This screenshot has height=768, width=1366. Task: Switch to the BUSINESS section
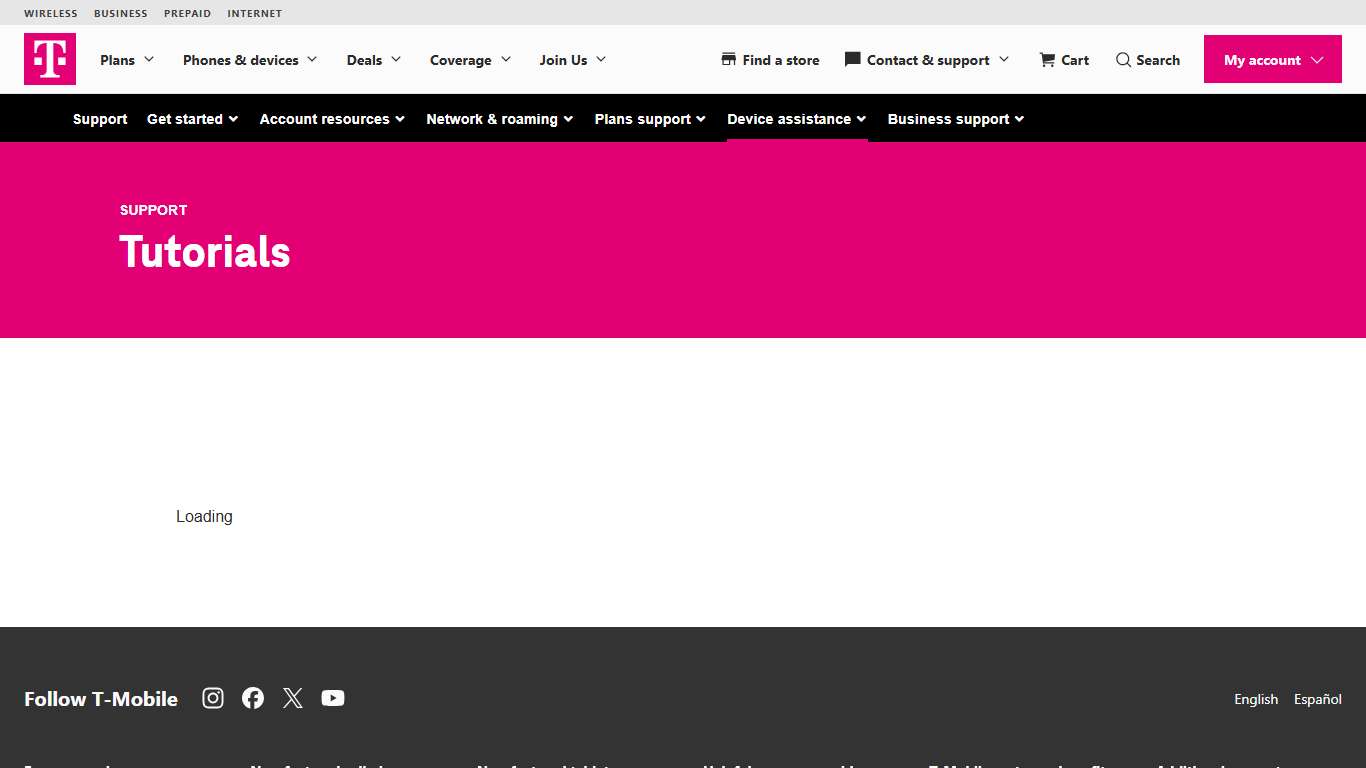tap(120, 13)
